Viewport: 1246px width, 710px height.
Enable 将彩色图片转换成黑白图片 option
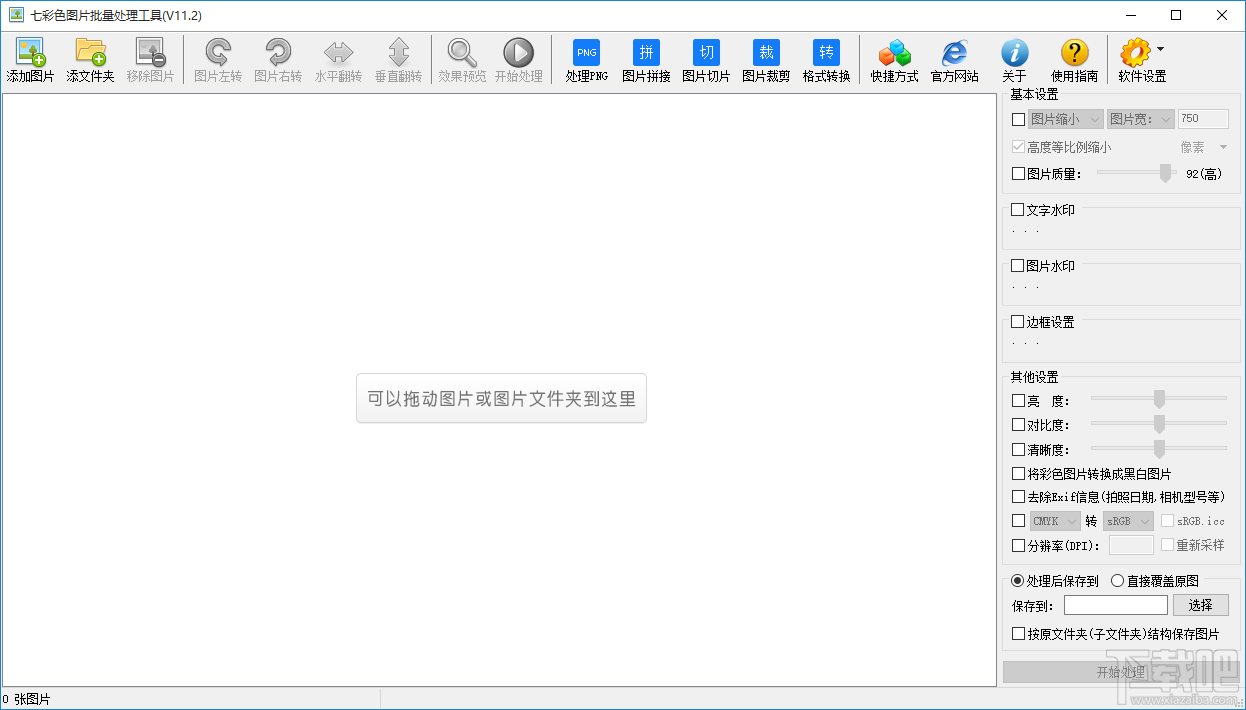pyautogui.click(x=1018, y=473)
